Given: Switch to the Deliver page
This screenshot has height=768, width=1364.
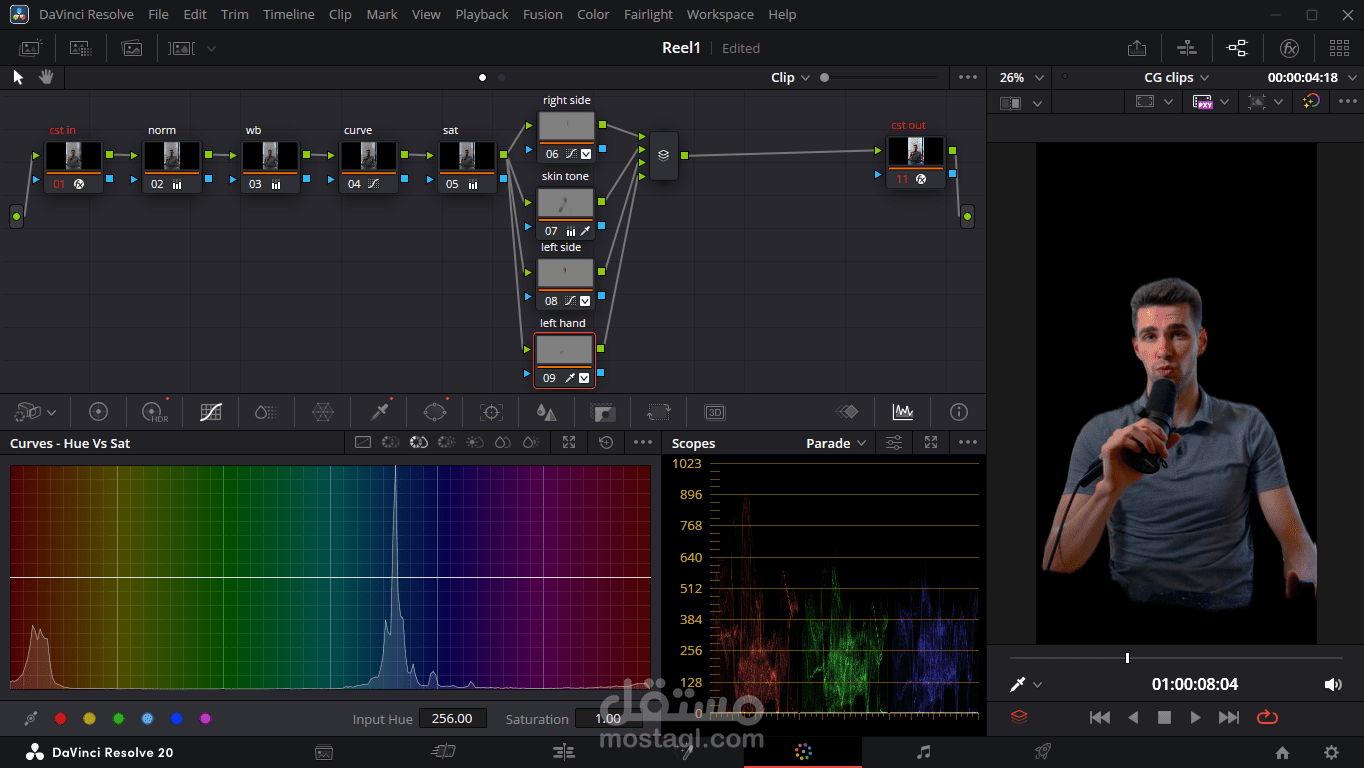Looking at the screenshot, I should [1043, 752].
